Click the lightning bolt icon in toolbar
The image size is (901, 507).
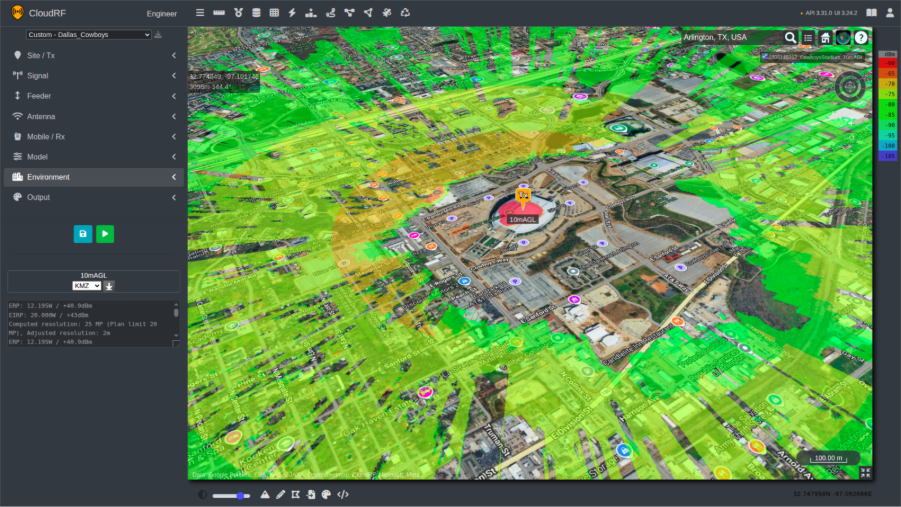pyautogui.click(x=292, y=13)
